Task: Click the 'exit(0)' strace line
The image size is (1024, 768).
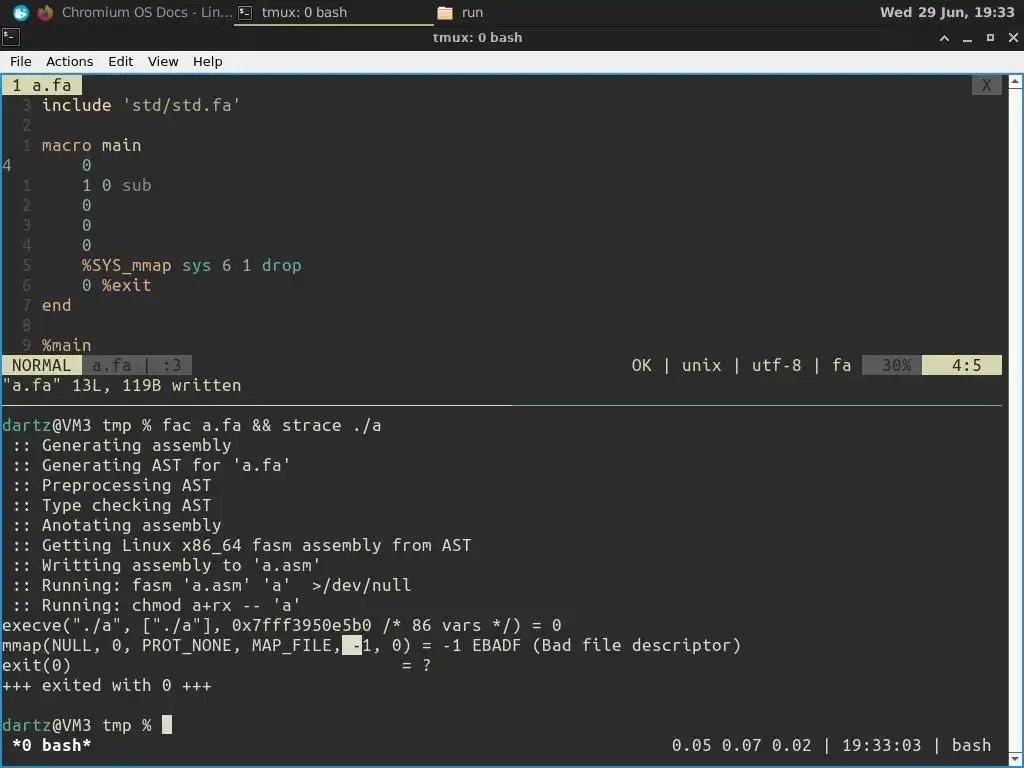Action: pos(216,665)
